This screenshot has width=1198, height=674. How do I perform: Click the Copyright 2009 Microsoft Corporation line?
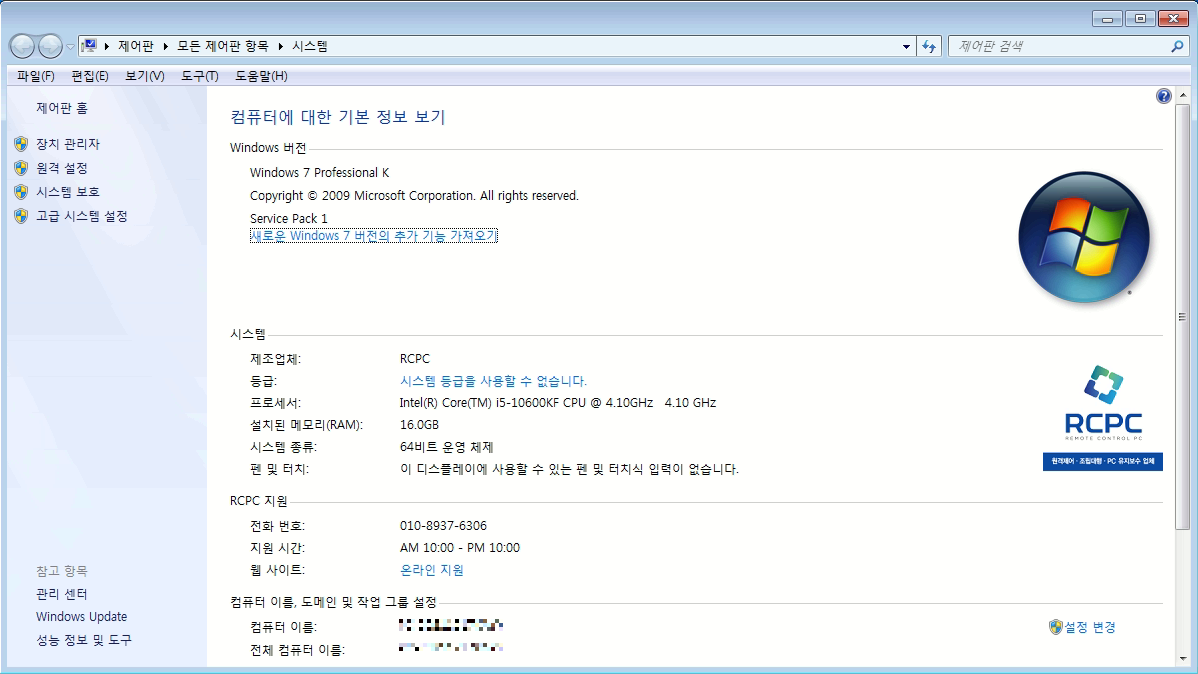414,196
